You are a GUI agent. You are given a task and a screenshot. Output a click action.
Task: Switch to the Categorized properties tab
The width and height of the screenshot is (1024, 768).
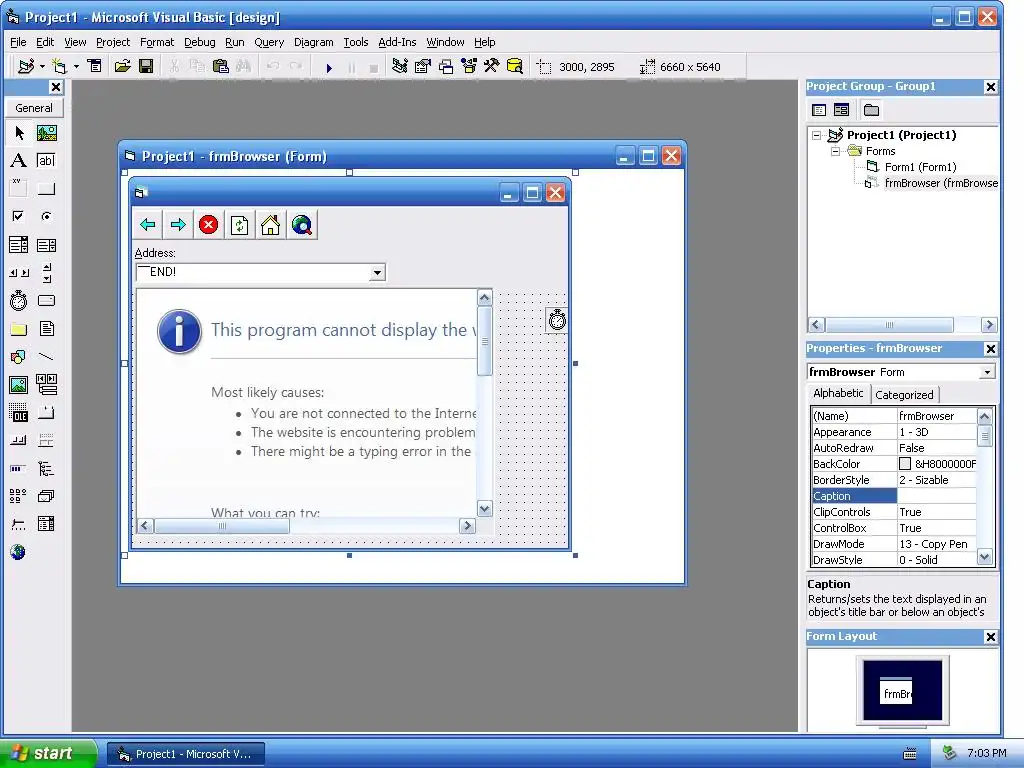pyautogui.click(x=904, y=395)
